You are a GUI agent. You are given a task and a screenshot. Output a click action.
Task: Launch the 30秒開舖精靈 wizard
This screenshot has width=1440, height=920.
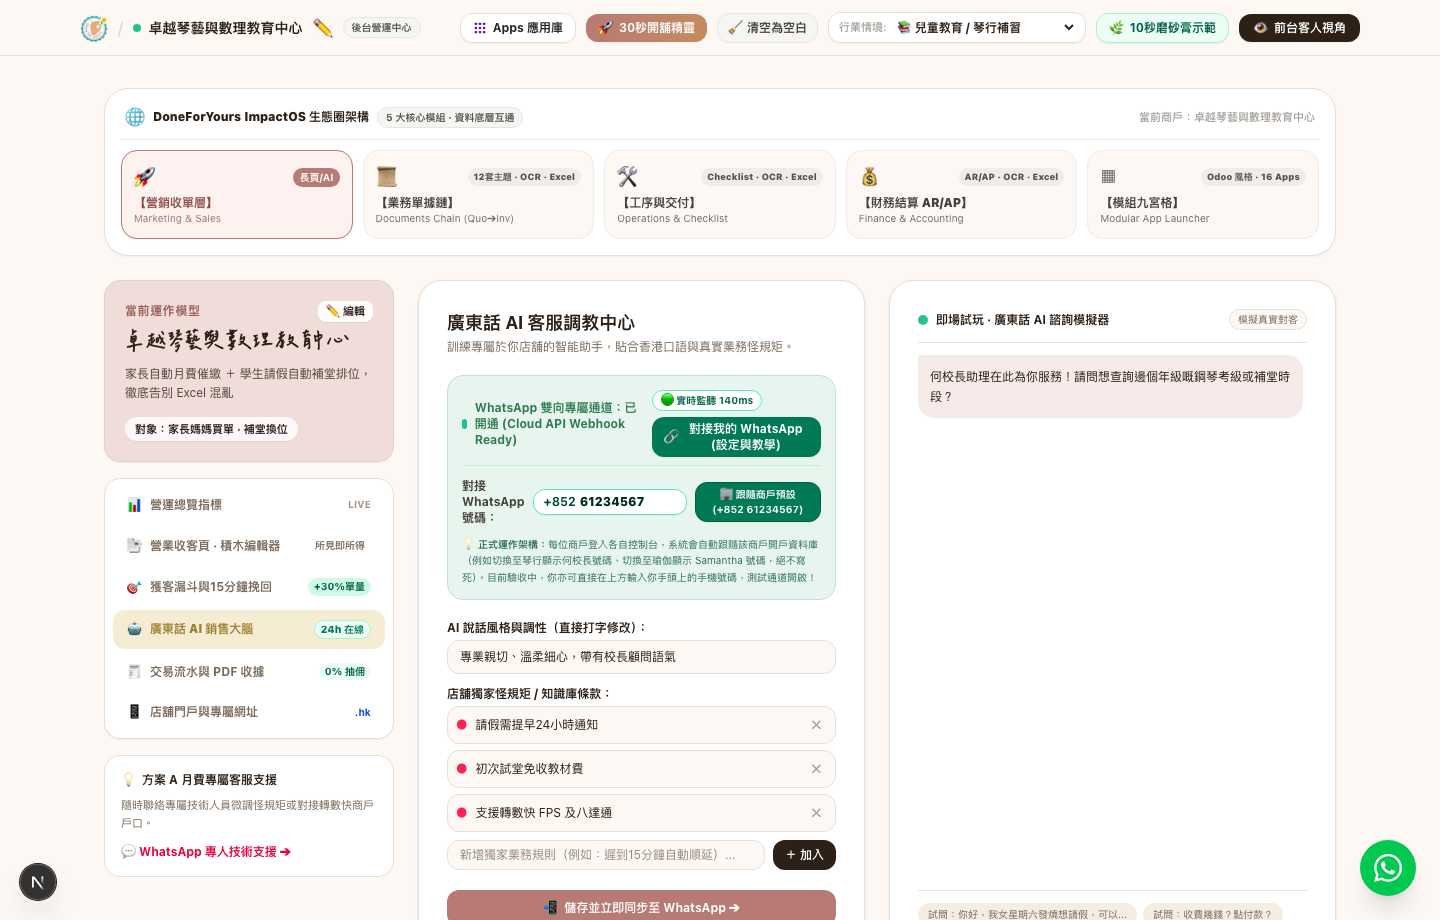click(x=646, y=28)
